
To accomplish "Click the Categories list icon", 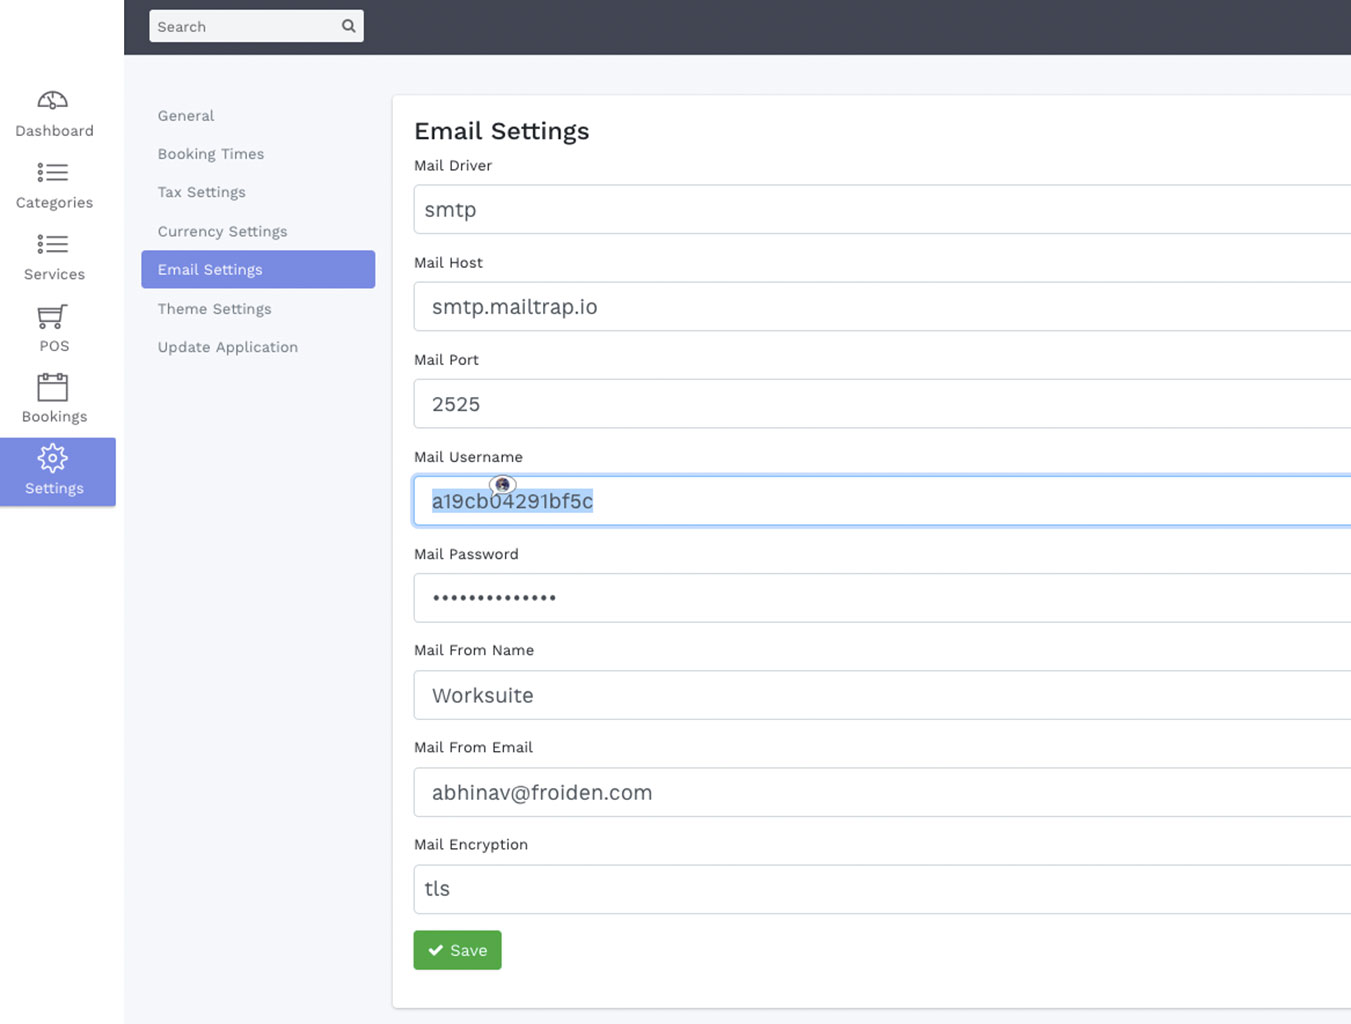I will point(53,172).
